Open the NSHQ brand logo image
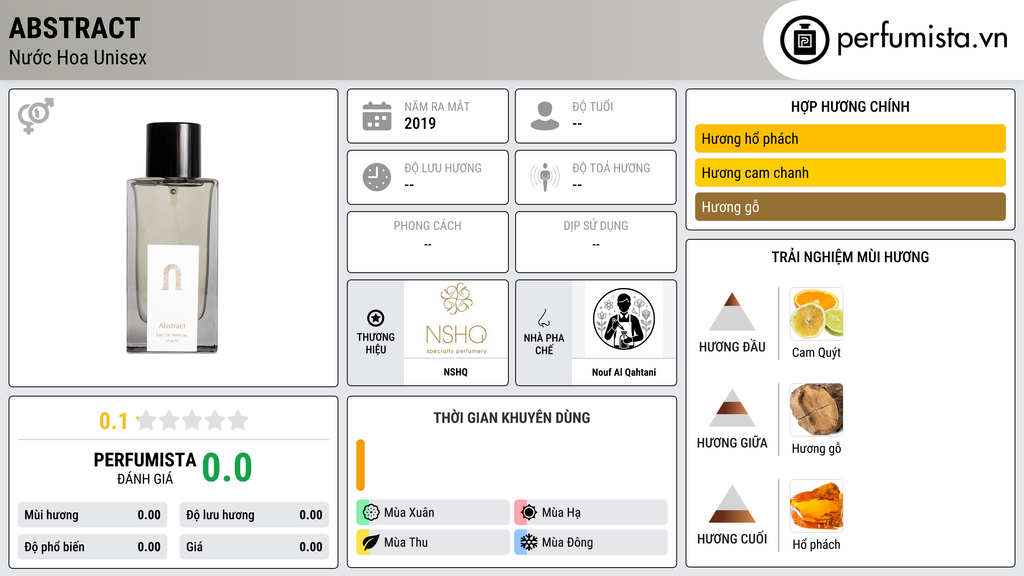This screenshot has width=1024, height=576. point(456,320)
